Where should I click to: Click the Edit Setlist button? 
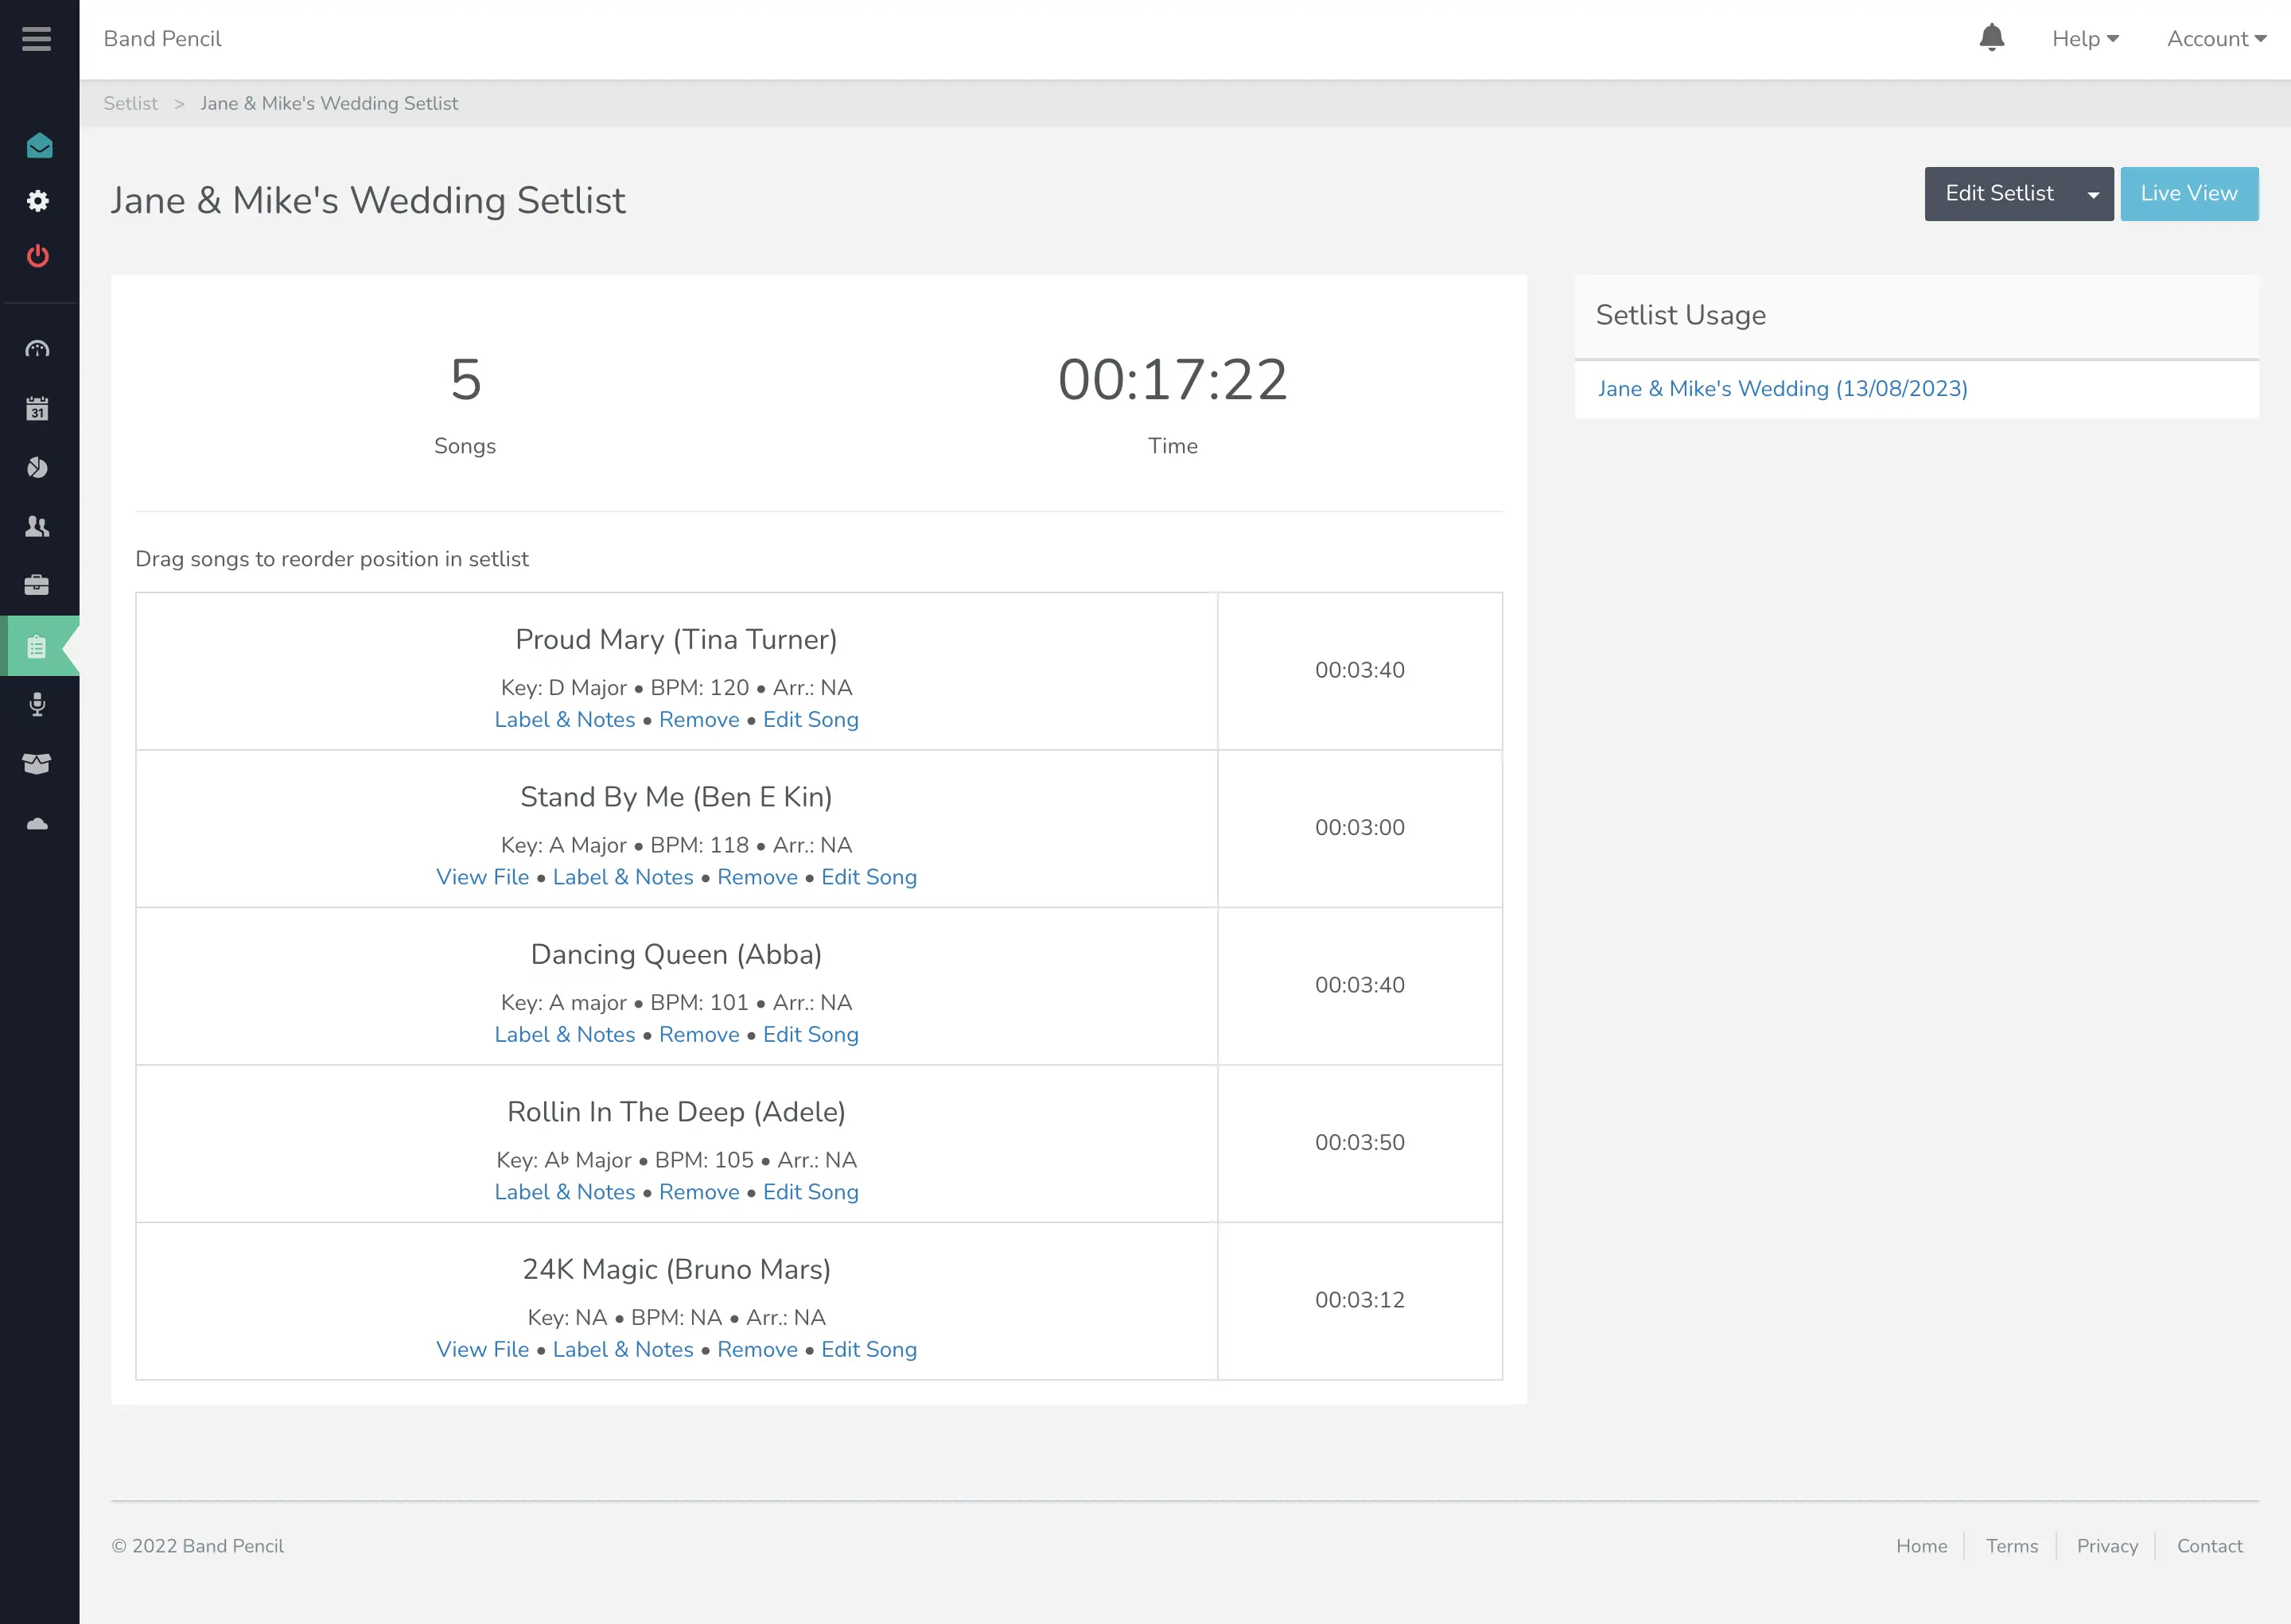[x=1999, y=194]
